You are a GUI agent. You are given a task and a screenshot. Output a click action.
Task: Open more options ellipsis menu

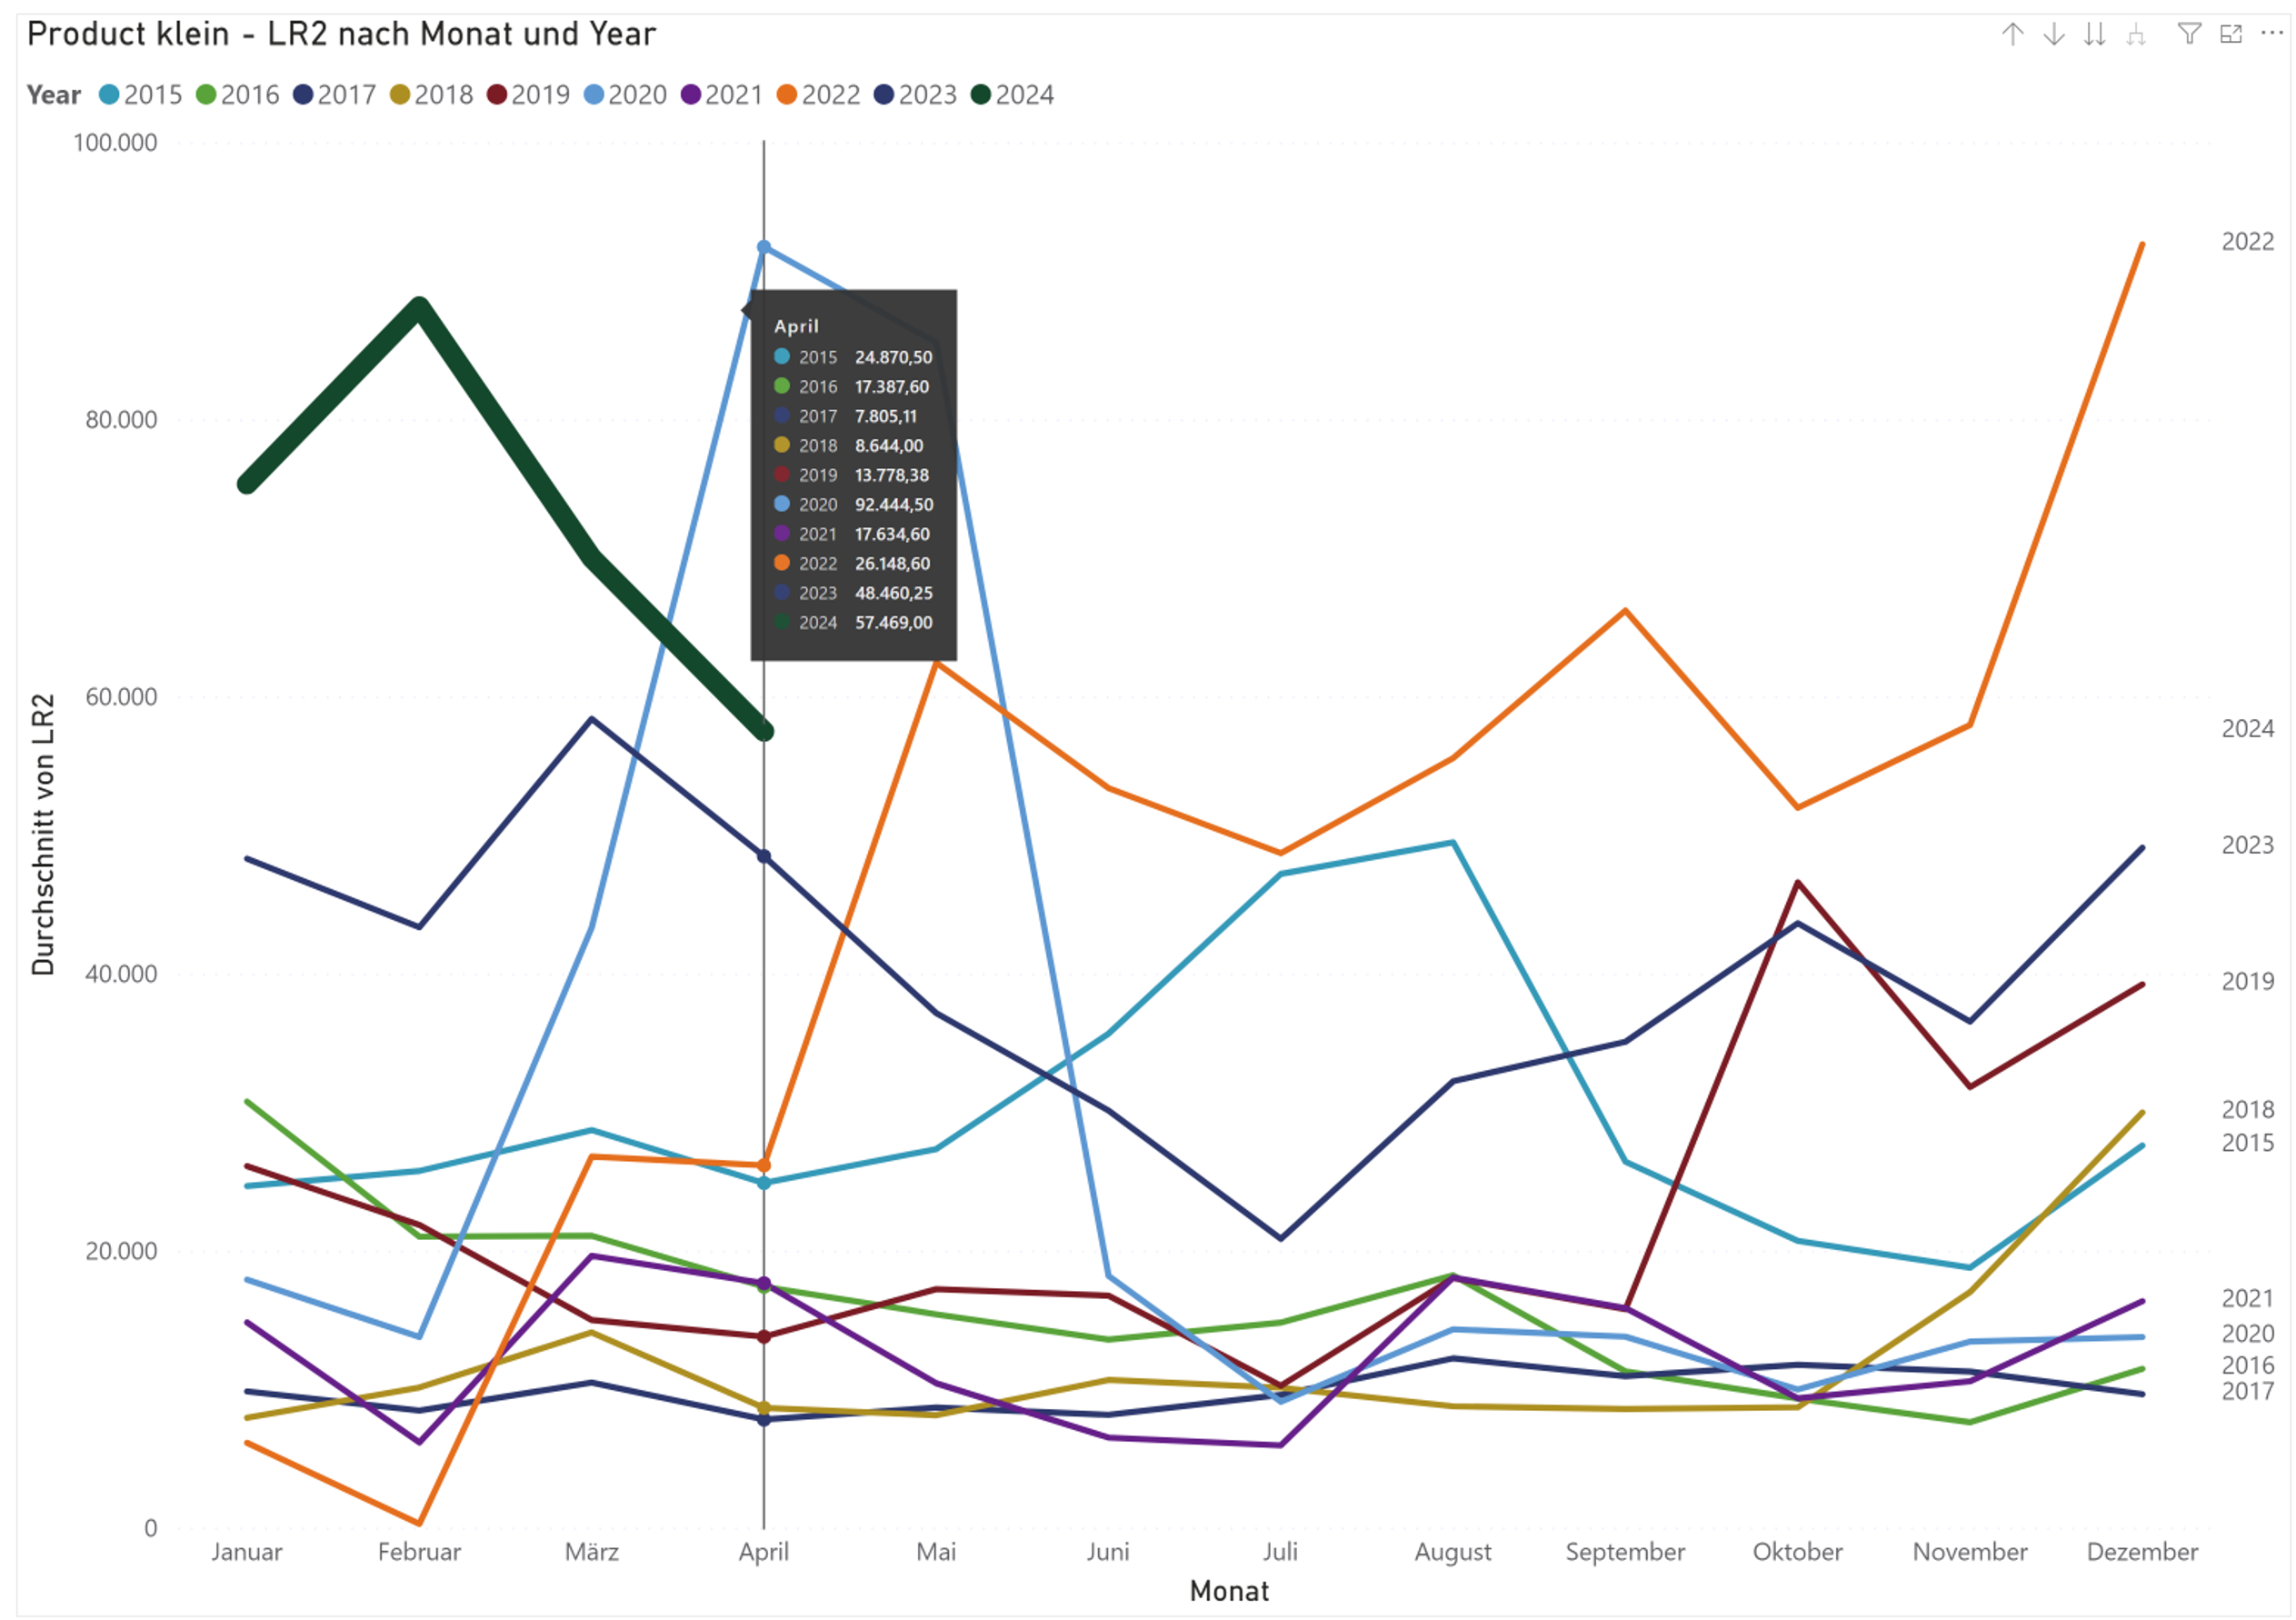click(2271, 33)
